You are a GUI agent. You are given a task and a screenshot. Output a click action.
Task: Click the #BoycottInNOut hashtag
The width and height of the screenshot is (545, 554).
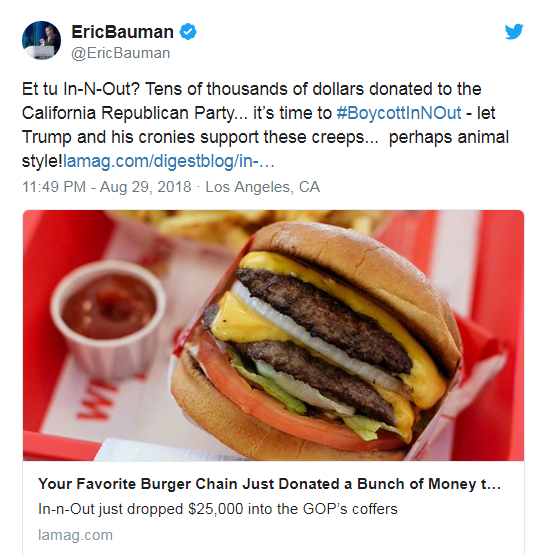point(399,113)
